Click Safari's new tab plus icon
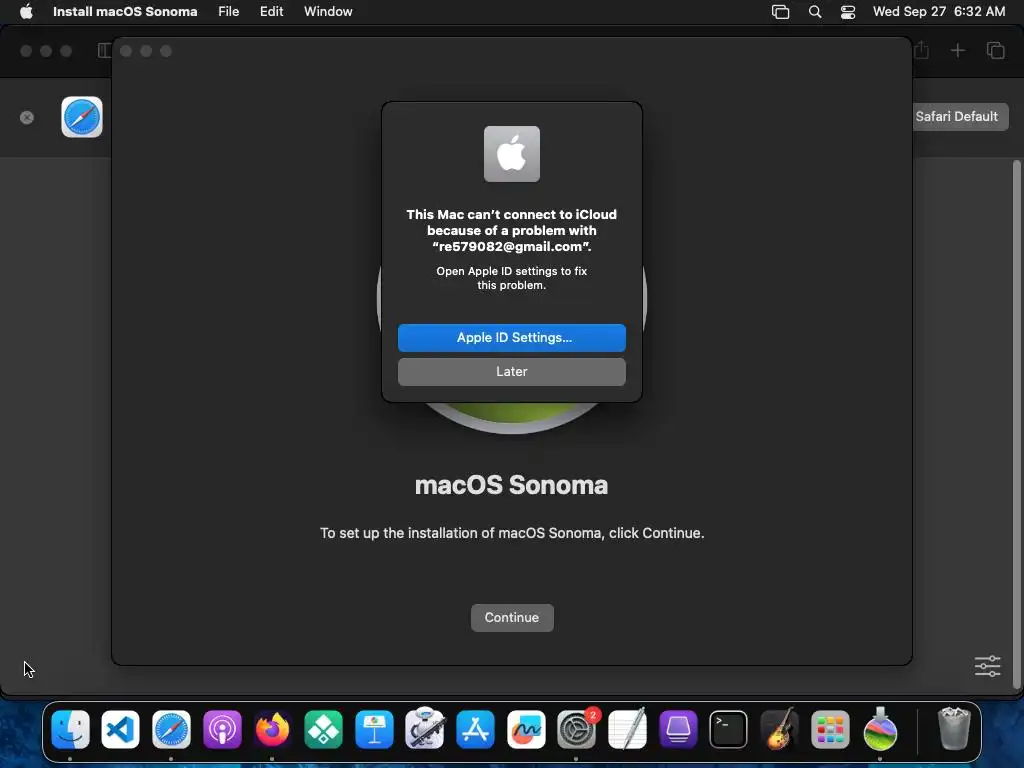The height and width of the screenshot is (768, 1024). [x=957, y=50]
